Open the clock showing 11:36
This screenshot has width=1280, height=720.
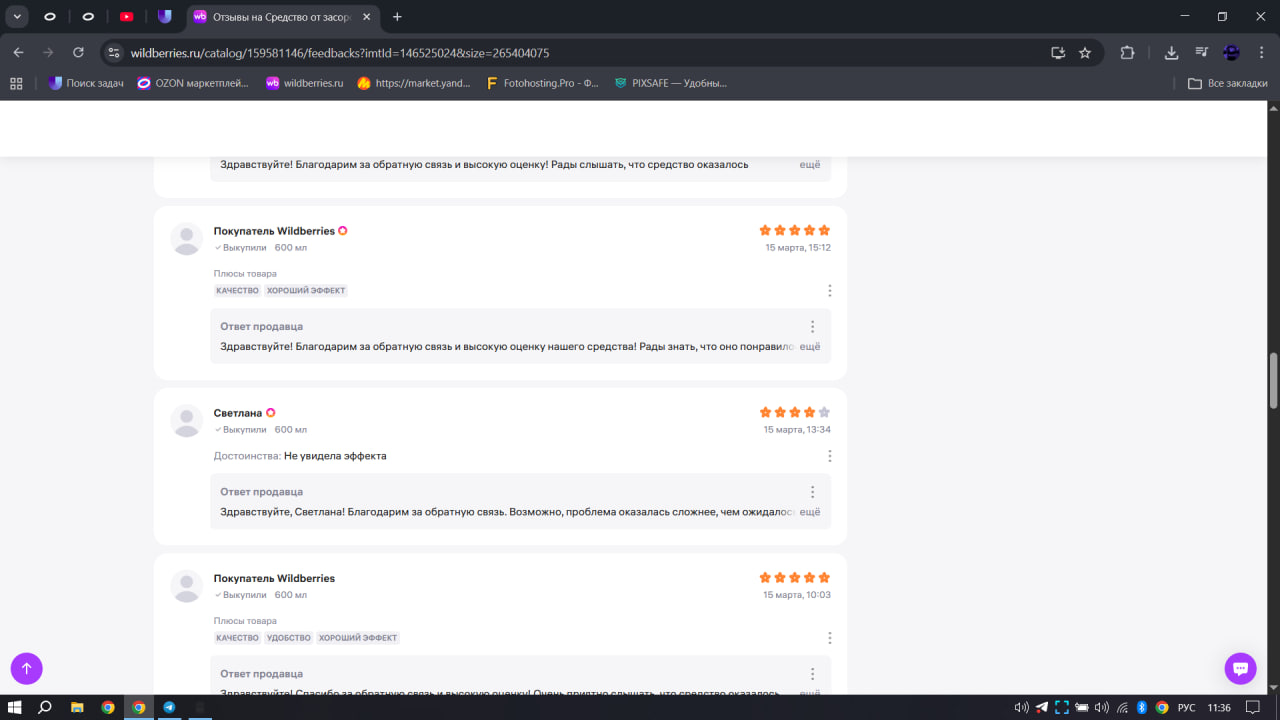pos(1219,707)
